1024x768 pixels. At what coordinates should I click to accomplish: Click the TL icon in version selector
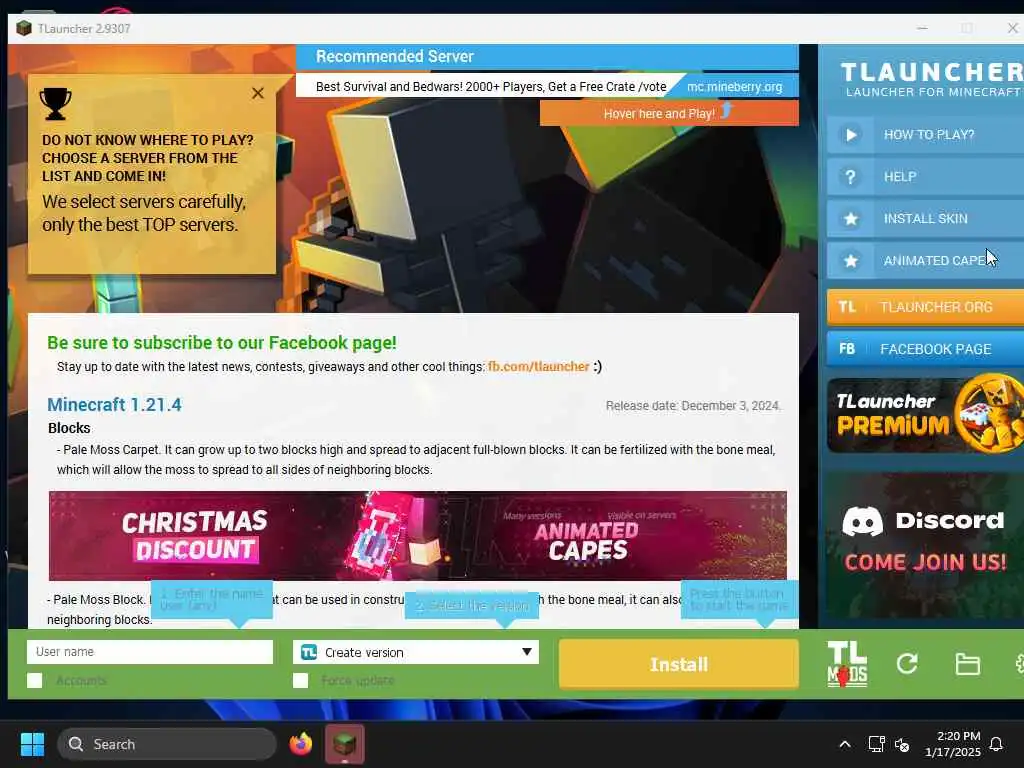point(309,652)
